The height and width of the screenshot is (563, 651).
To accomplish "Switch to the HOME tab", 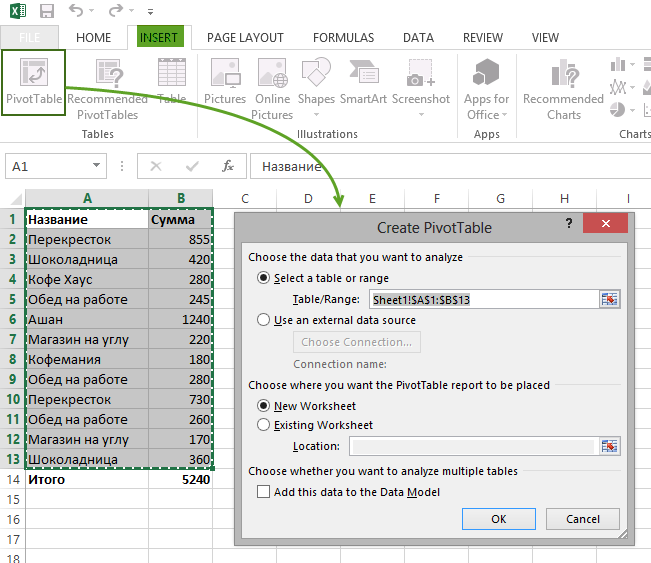I will 93,37.
